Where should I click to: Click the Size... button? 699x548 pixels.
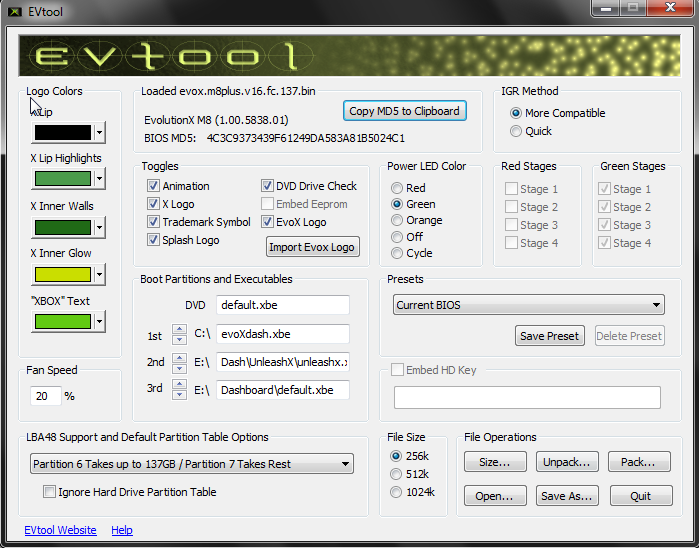(495, 462)
